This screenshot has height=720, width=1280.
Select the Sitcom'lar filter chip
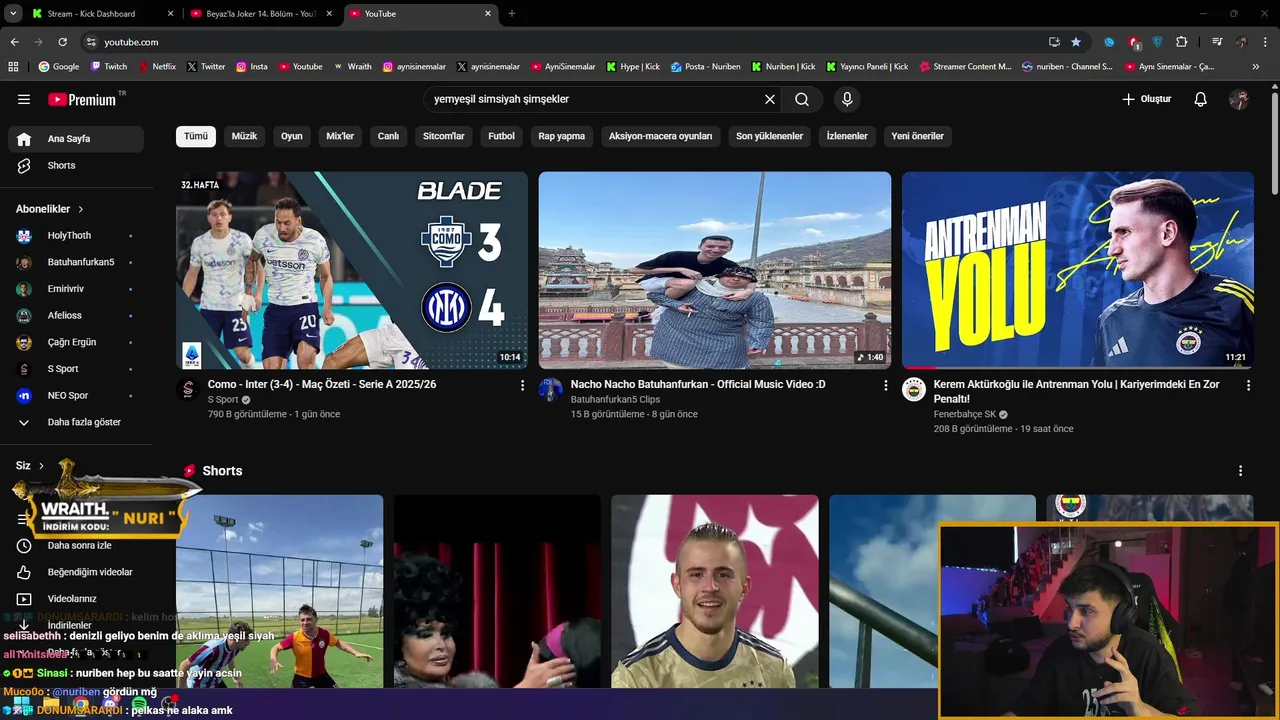tap(444, 136)
